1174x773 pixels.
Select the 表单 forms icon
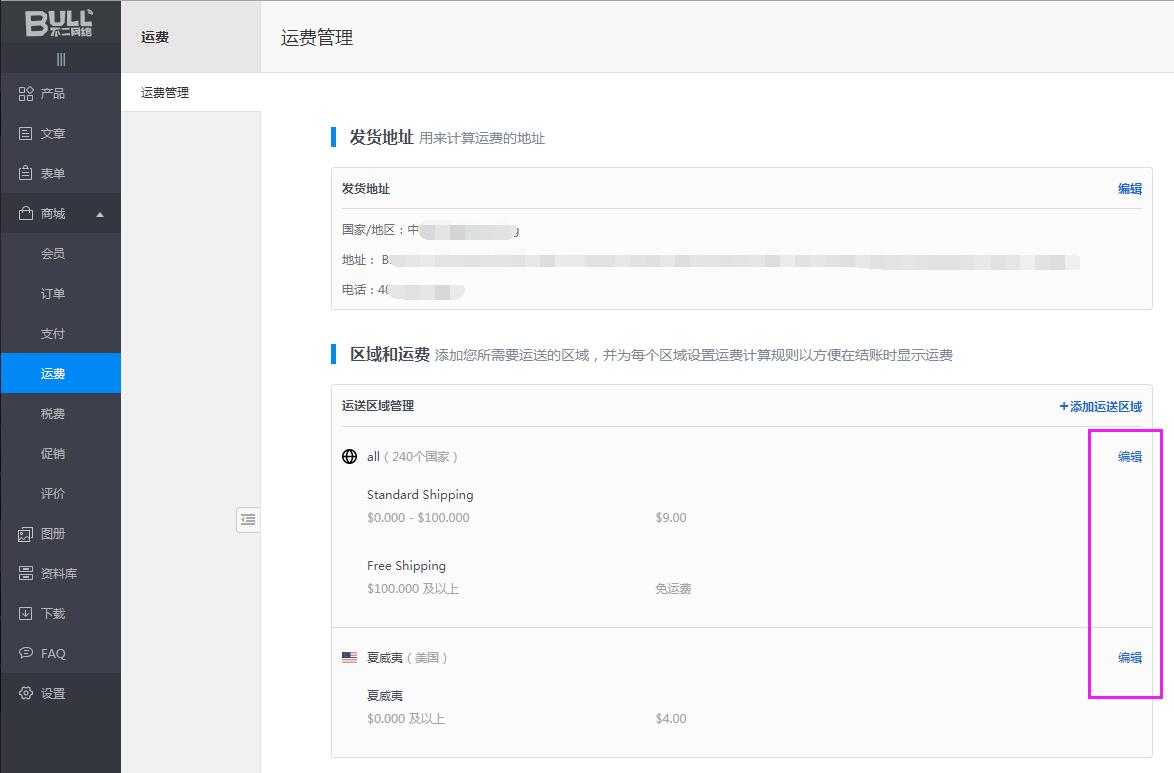click(x=26, y=173)
